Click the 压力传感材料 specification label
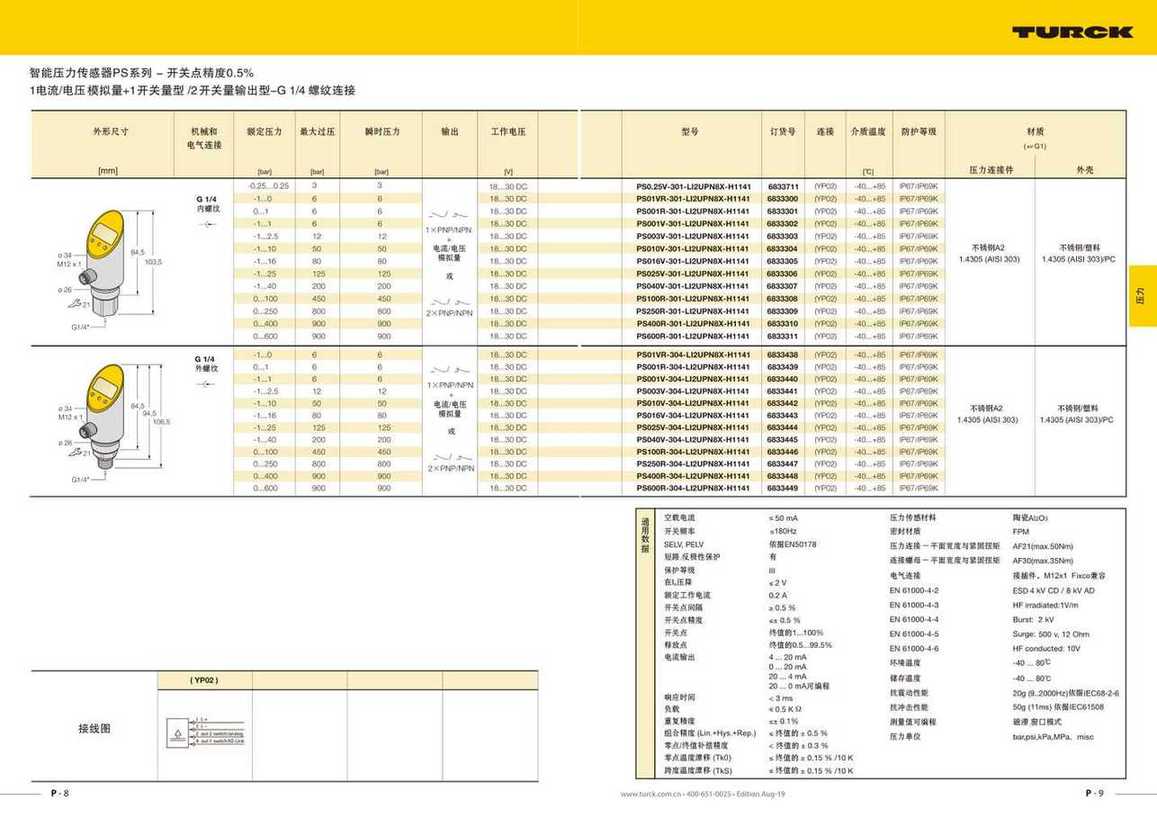 point(913,518)
